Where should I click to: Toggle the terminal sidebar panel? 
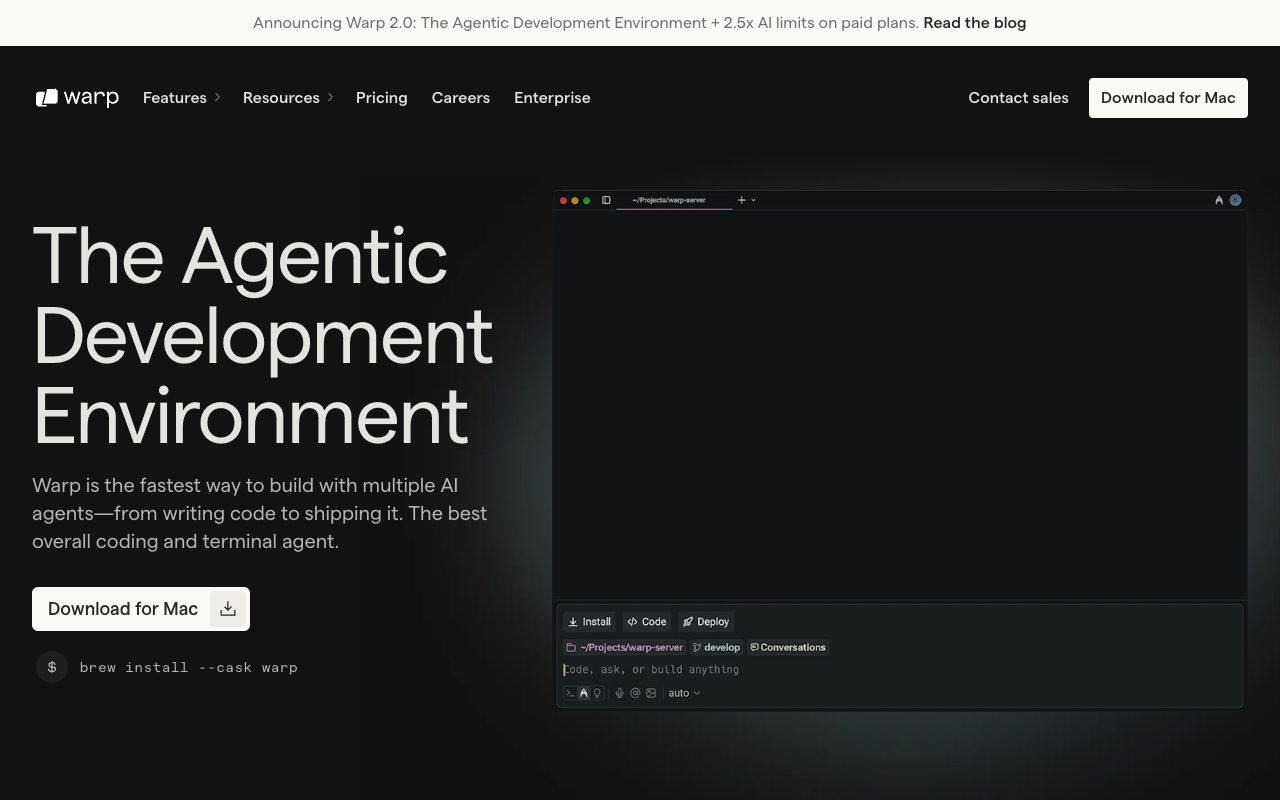[606, 200]
